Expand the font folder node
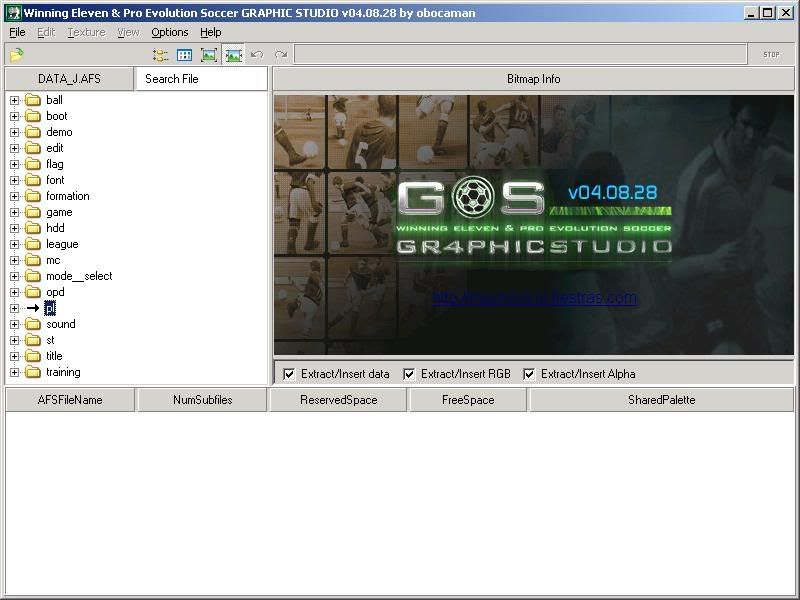This screenshot has width=800, height=600. (x=14, y=180)
